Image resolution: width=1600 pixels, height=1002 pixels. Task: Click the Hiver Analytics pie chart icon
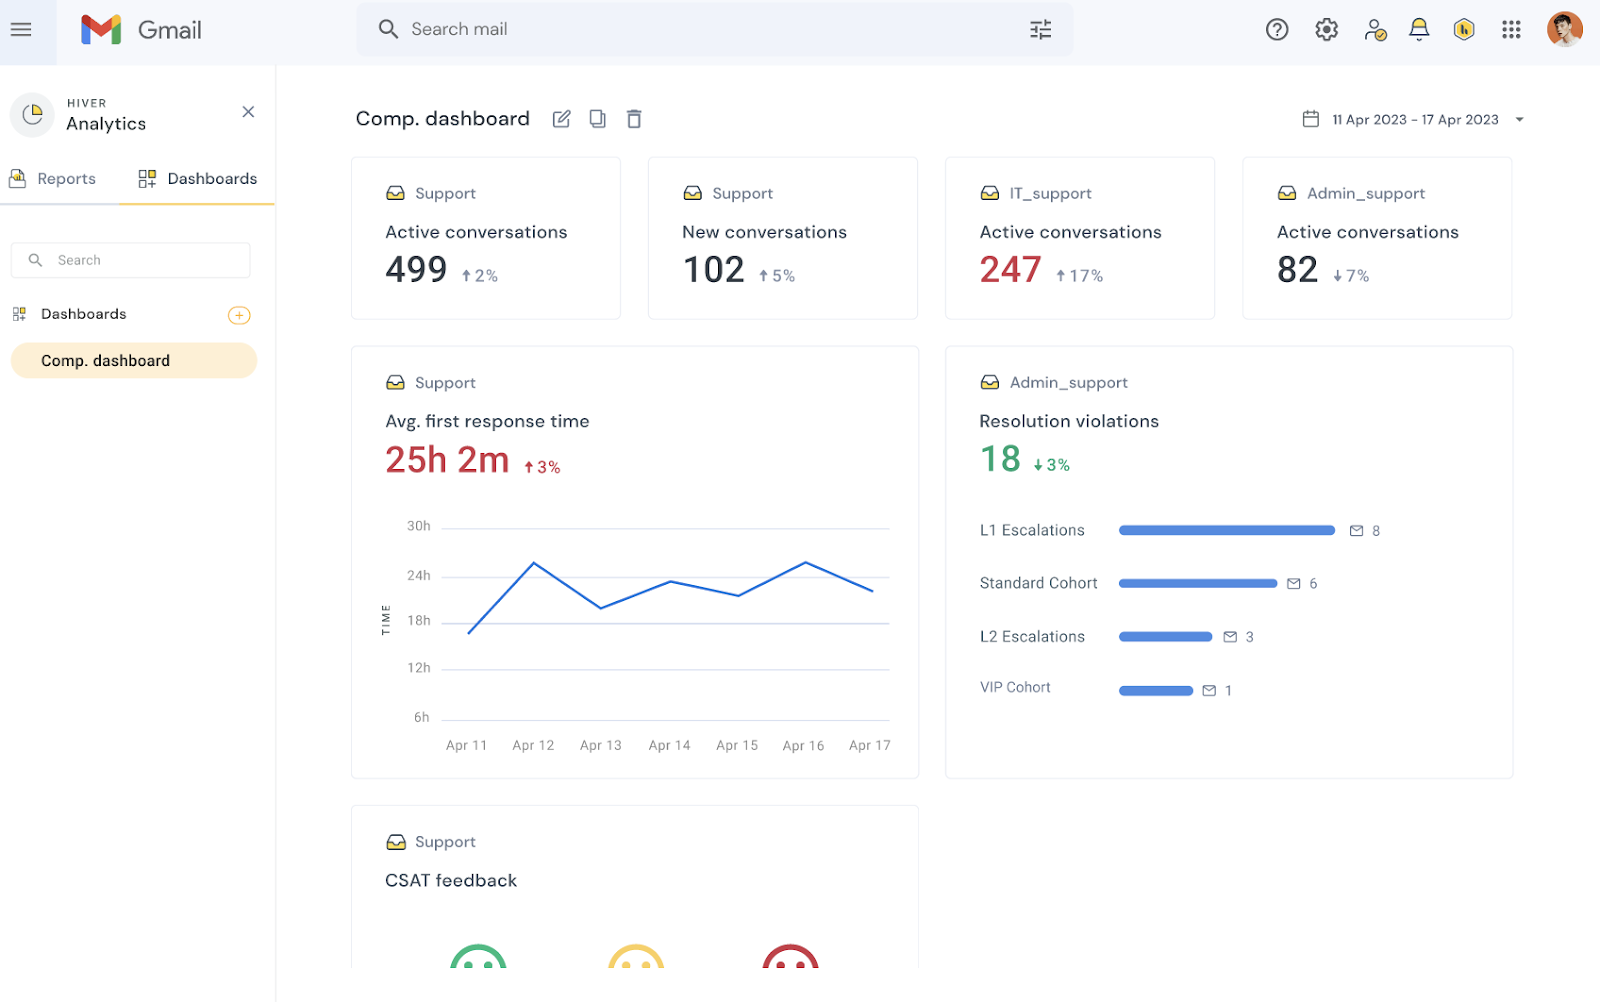point(32,114)
